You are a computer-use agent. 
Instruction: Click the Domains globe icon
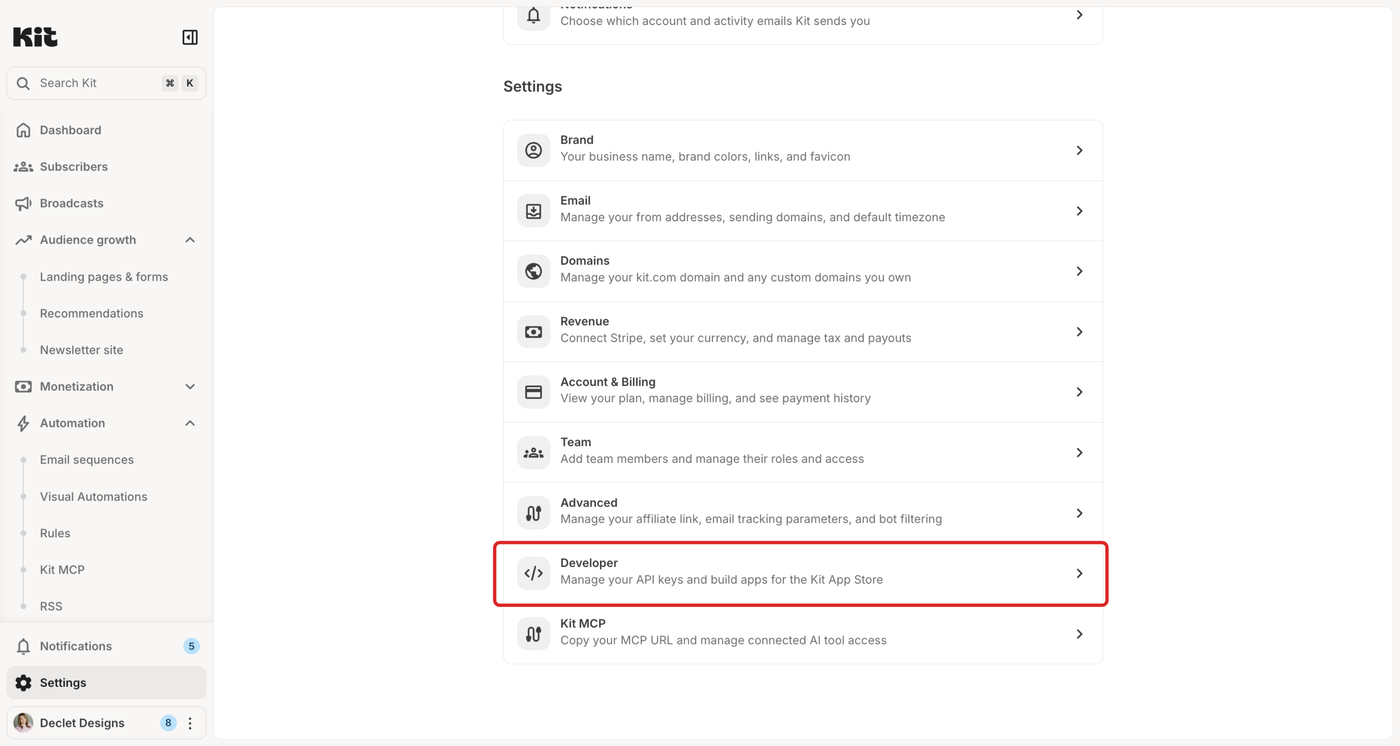(533, 271)
